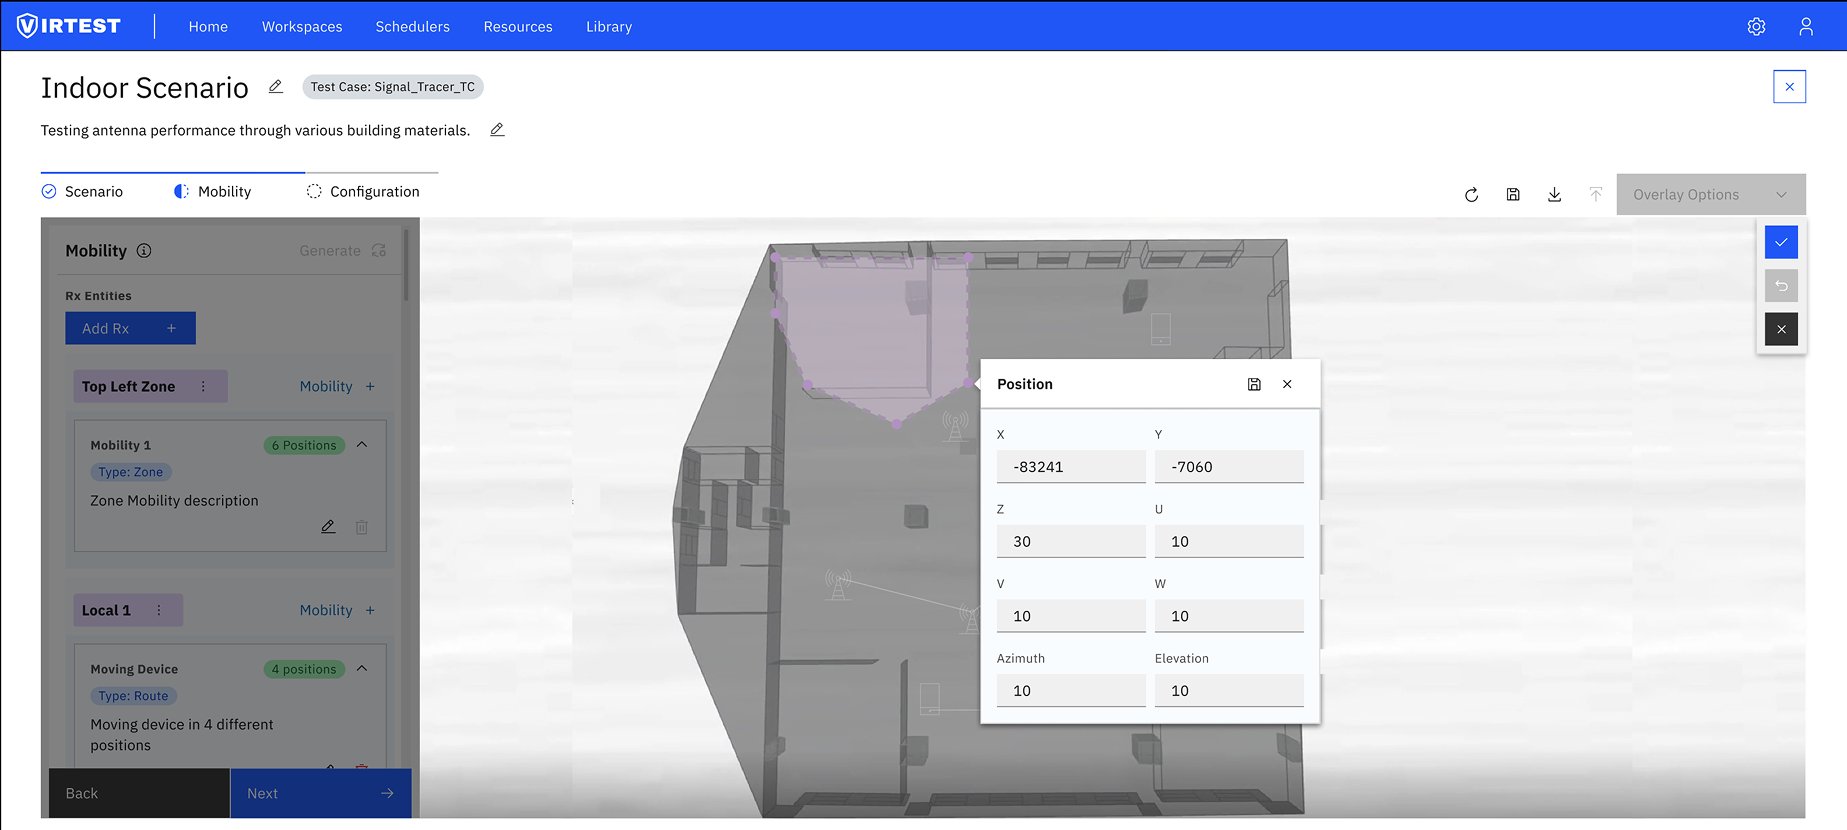Click the Type: Route tag
Screen dimensions: 1847x830
[x=134, y=696]
